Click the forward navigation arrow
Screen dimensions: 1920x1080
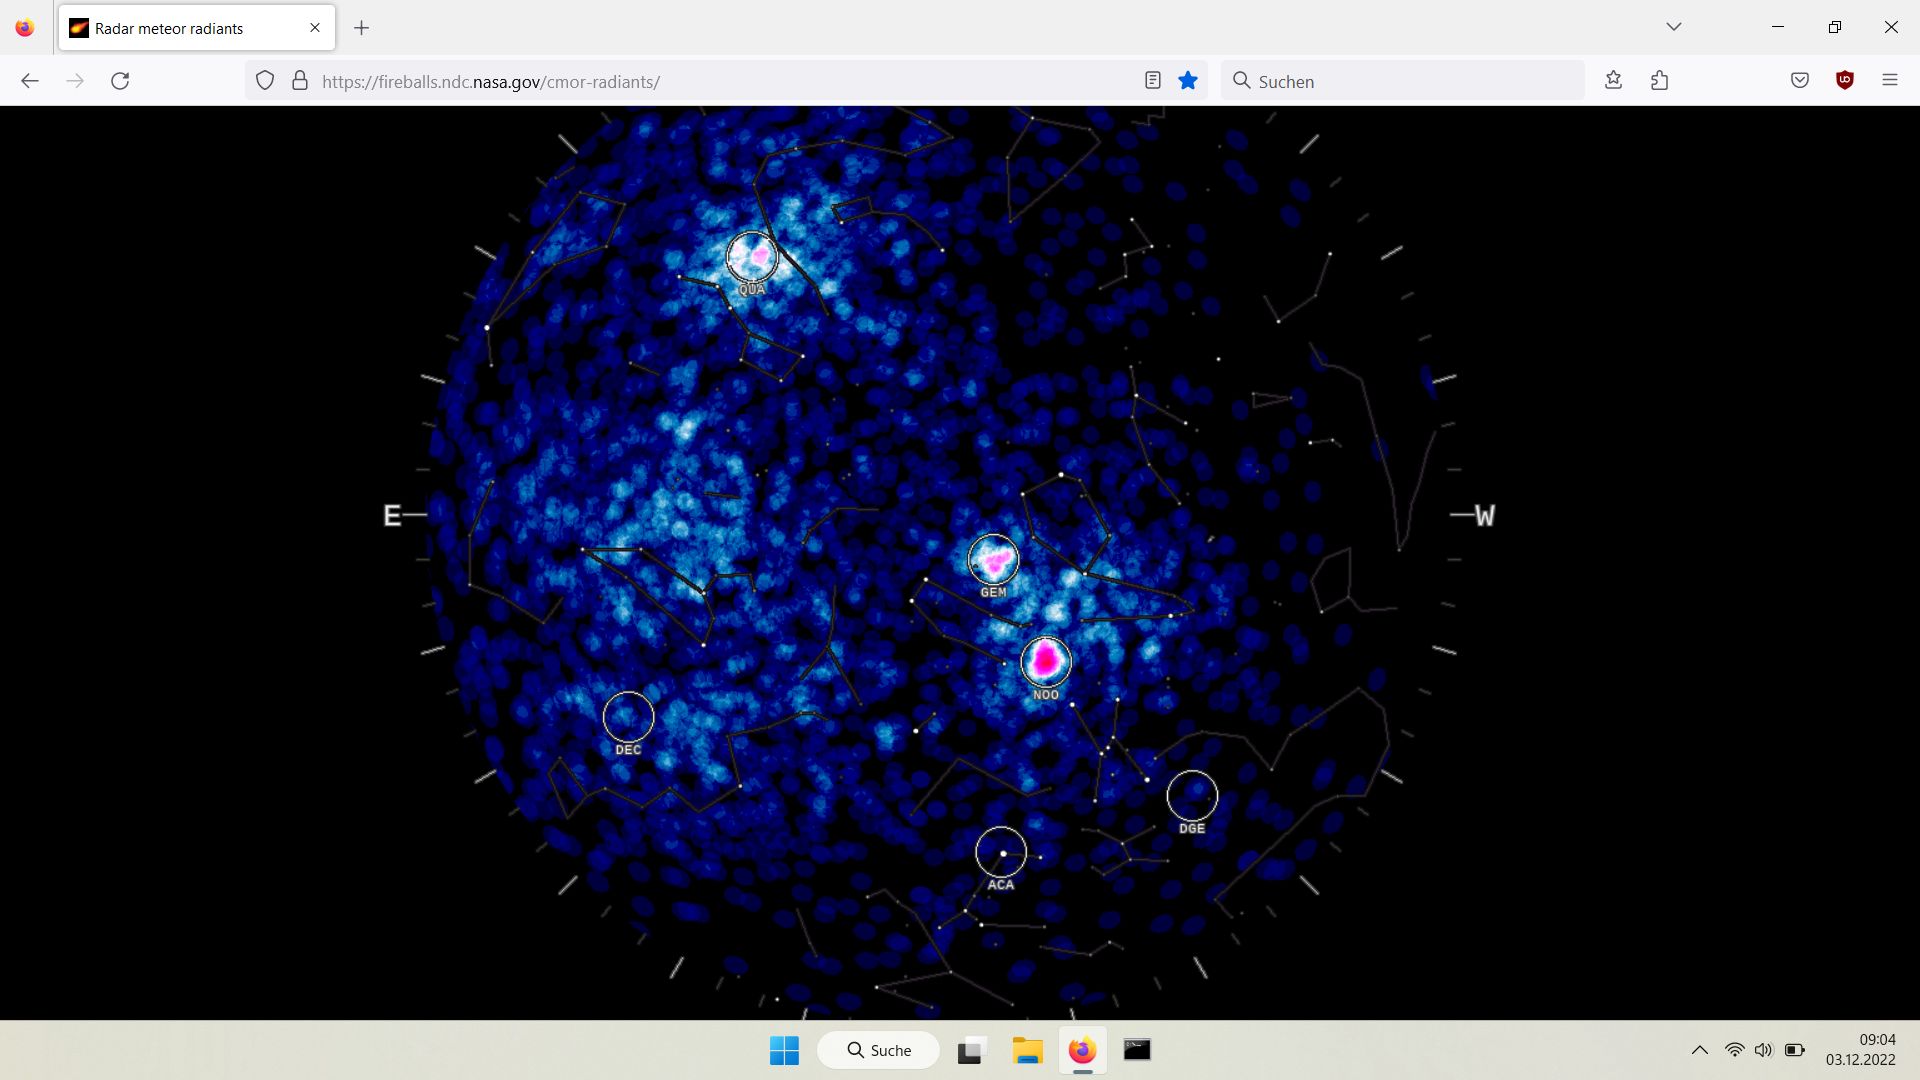pyautogui.click(x=75, y=81)
